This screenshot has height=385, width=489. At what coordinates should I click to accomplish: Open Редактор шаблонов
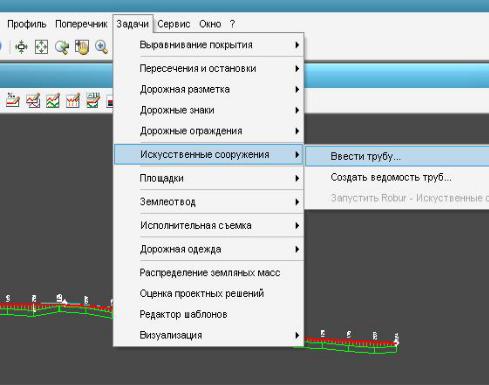pyautogui.click(x=208, y=314)
